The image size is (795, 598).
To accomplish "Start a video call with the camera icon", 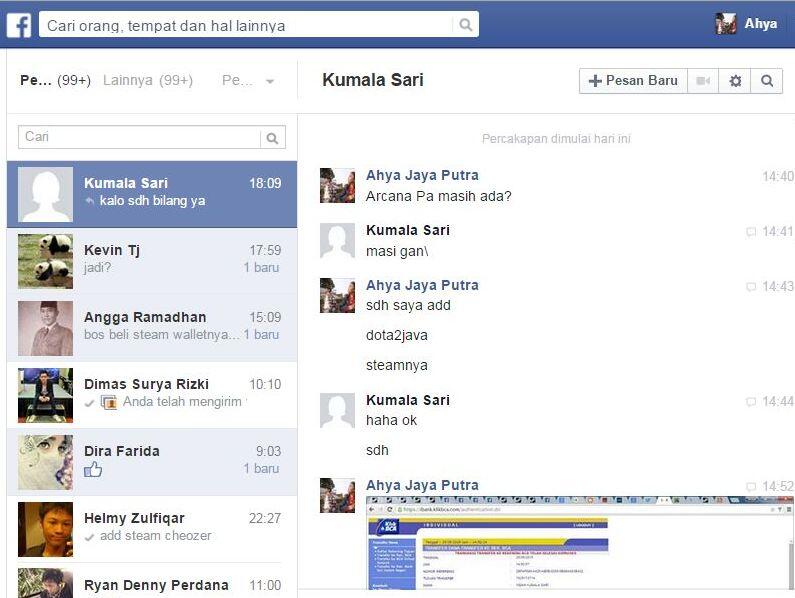I will click(703, 81).
